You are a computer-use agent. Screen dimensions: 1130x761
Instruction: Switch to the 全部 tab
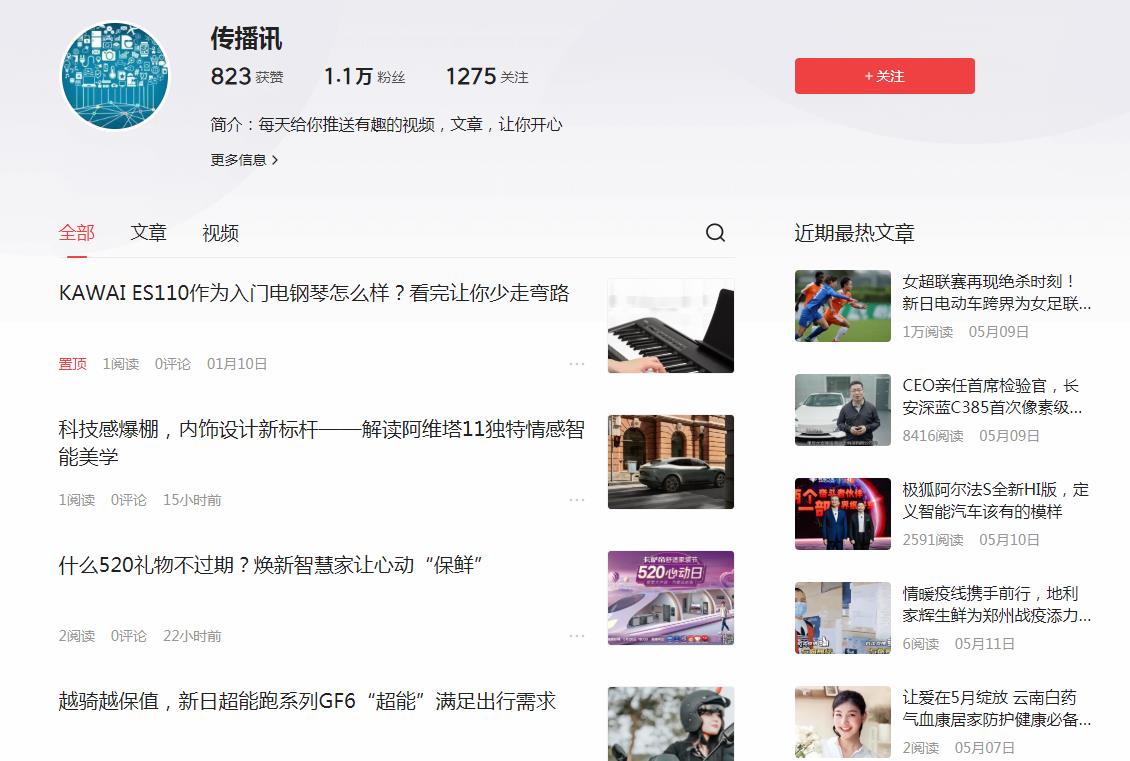(76, 233)
